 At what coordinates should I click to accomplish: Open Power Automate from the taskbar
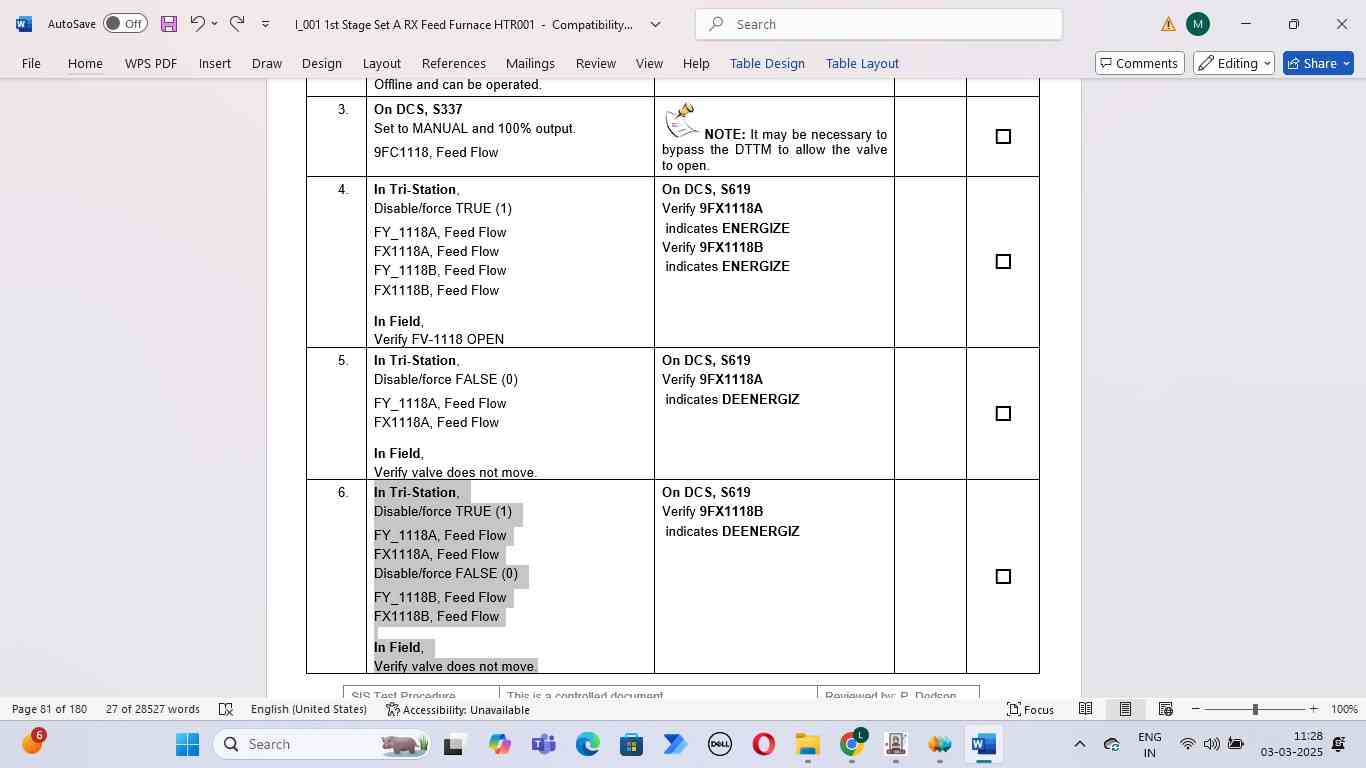pyautogui.click(x=675, y=744)
